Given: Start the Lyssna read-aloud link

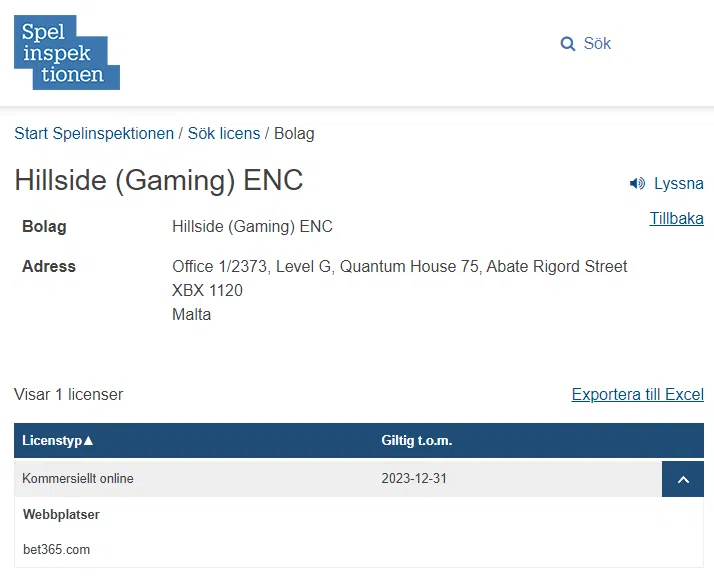Looking at the screenshot, I should coord(678,184).
